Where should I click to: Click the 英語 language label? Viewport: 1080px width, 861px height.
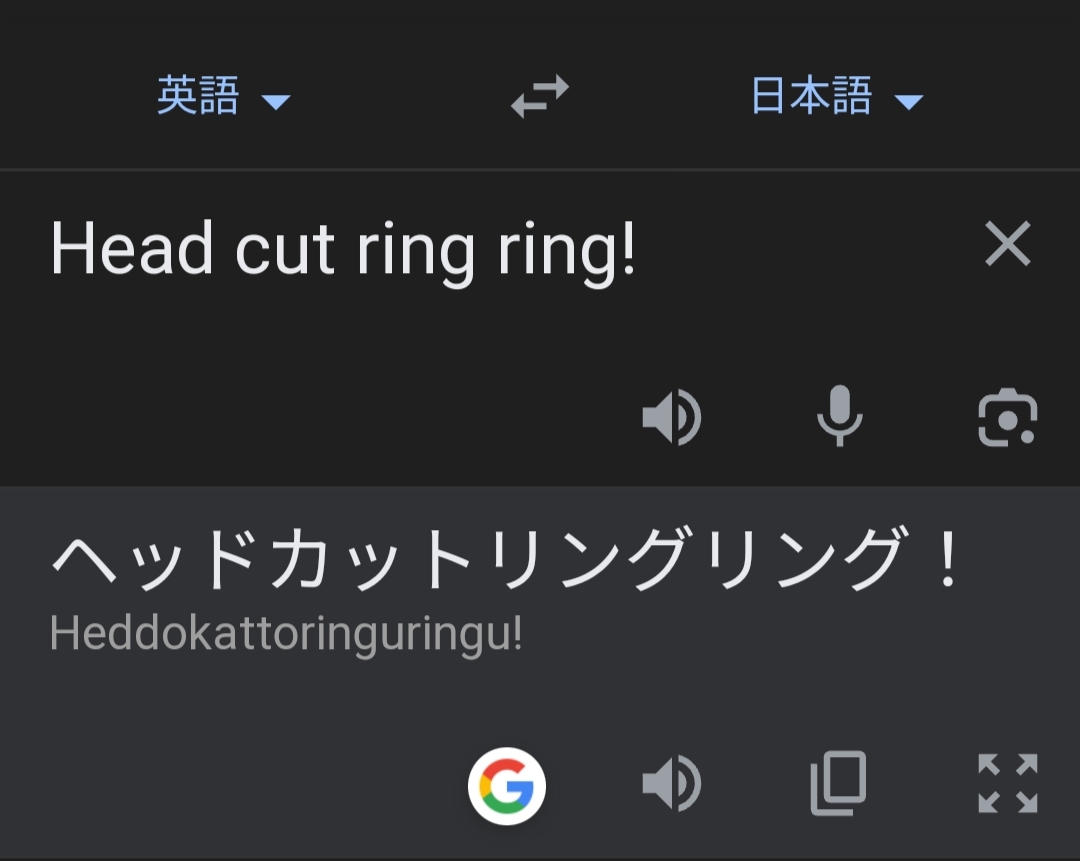(198, 96)
